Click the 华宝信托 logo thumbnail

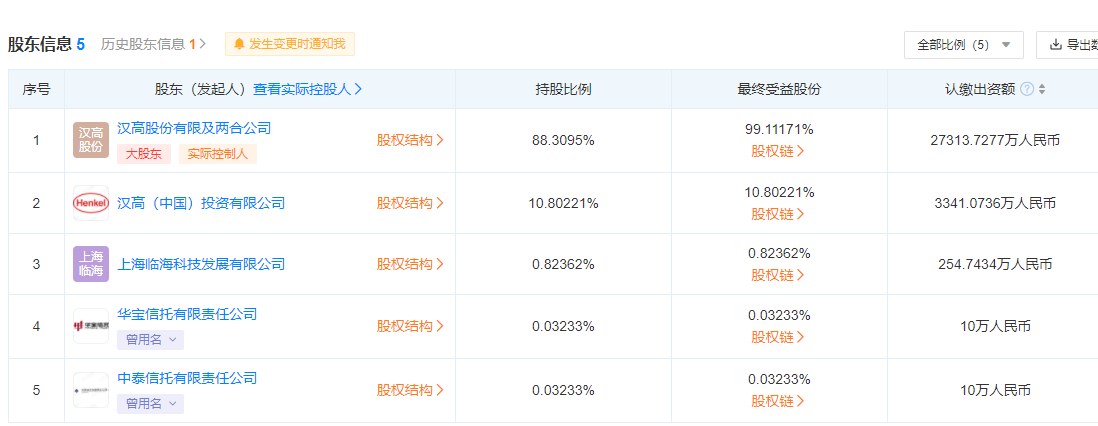tap(91, 326)
